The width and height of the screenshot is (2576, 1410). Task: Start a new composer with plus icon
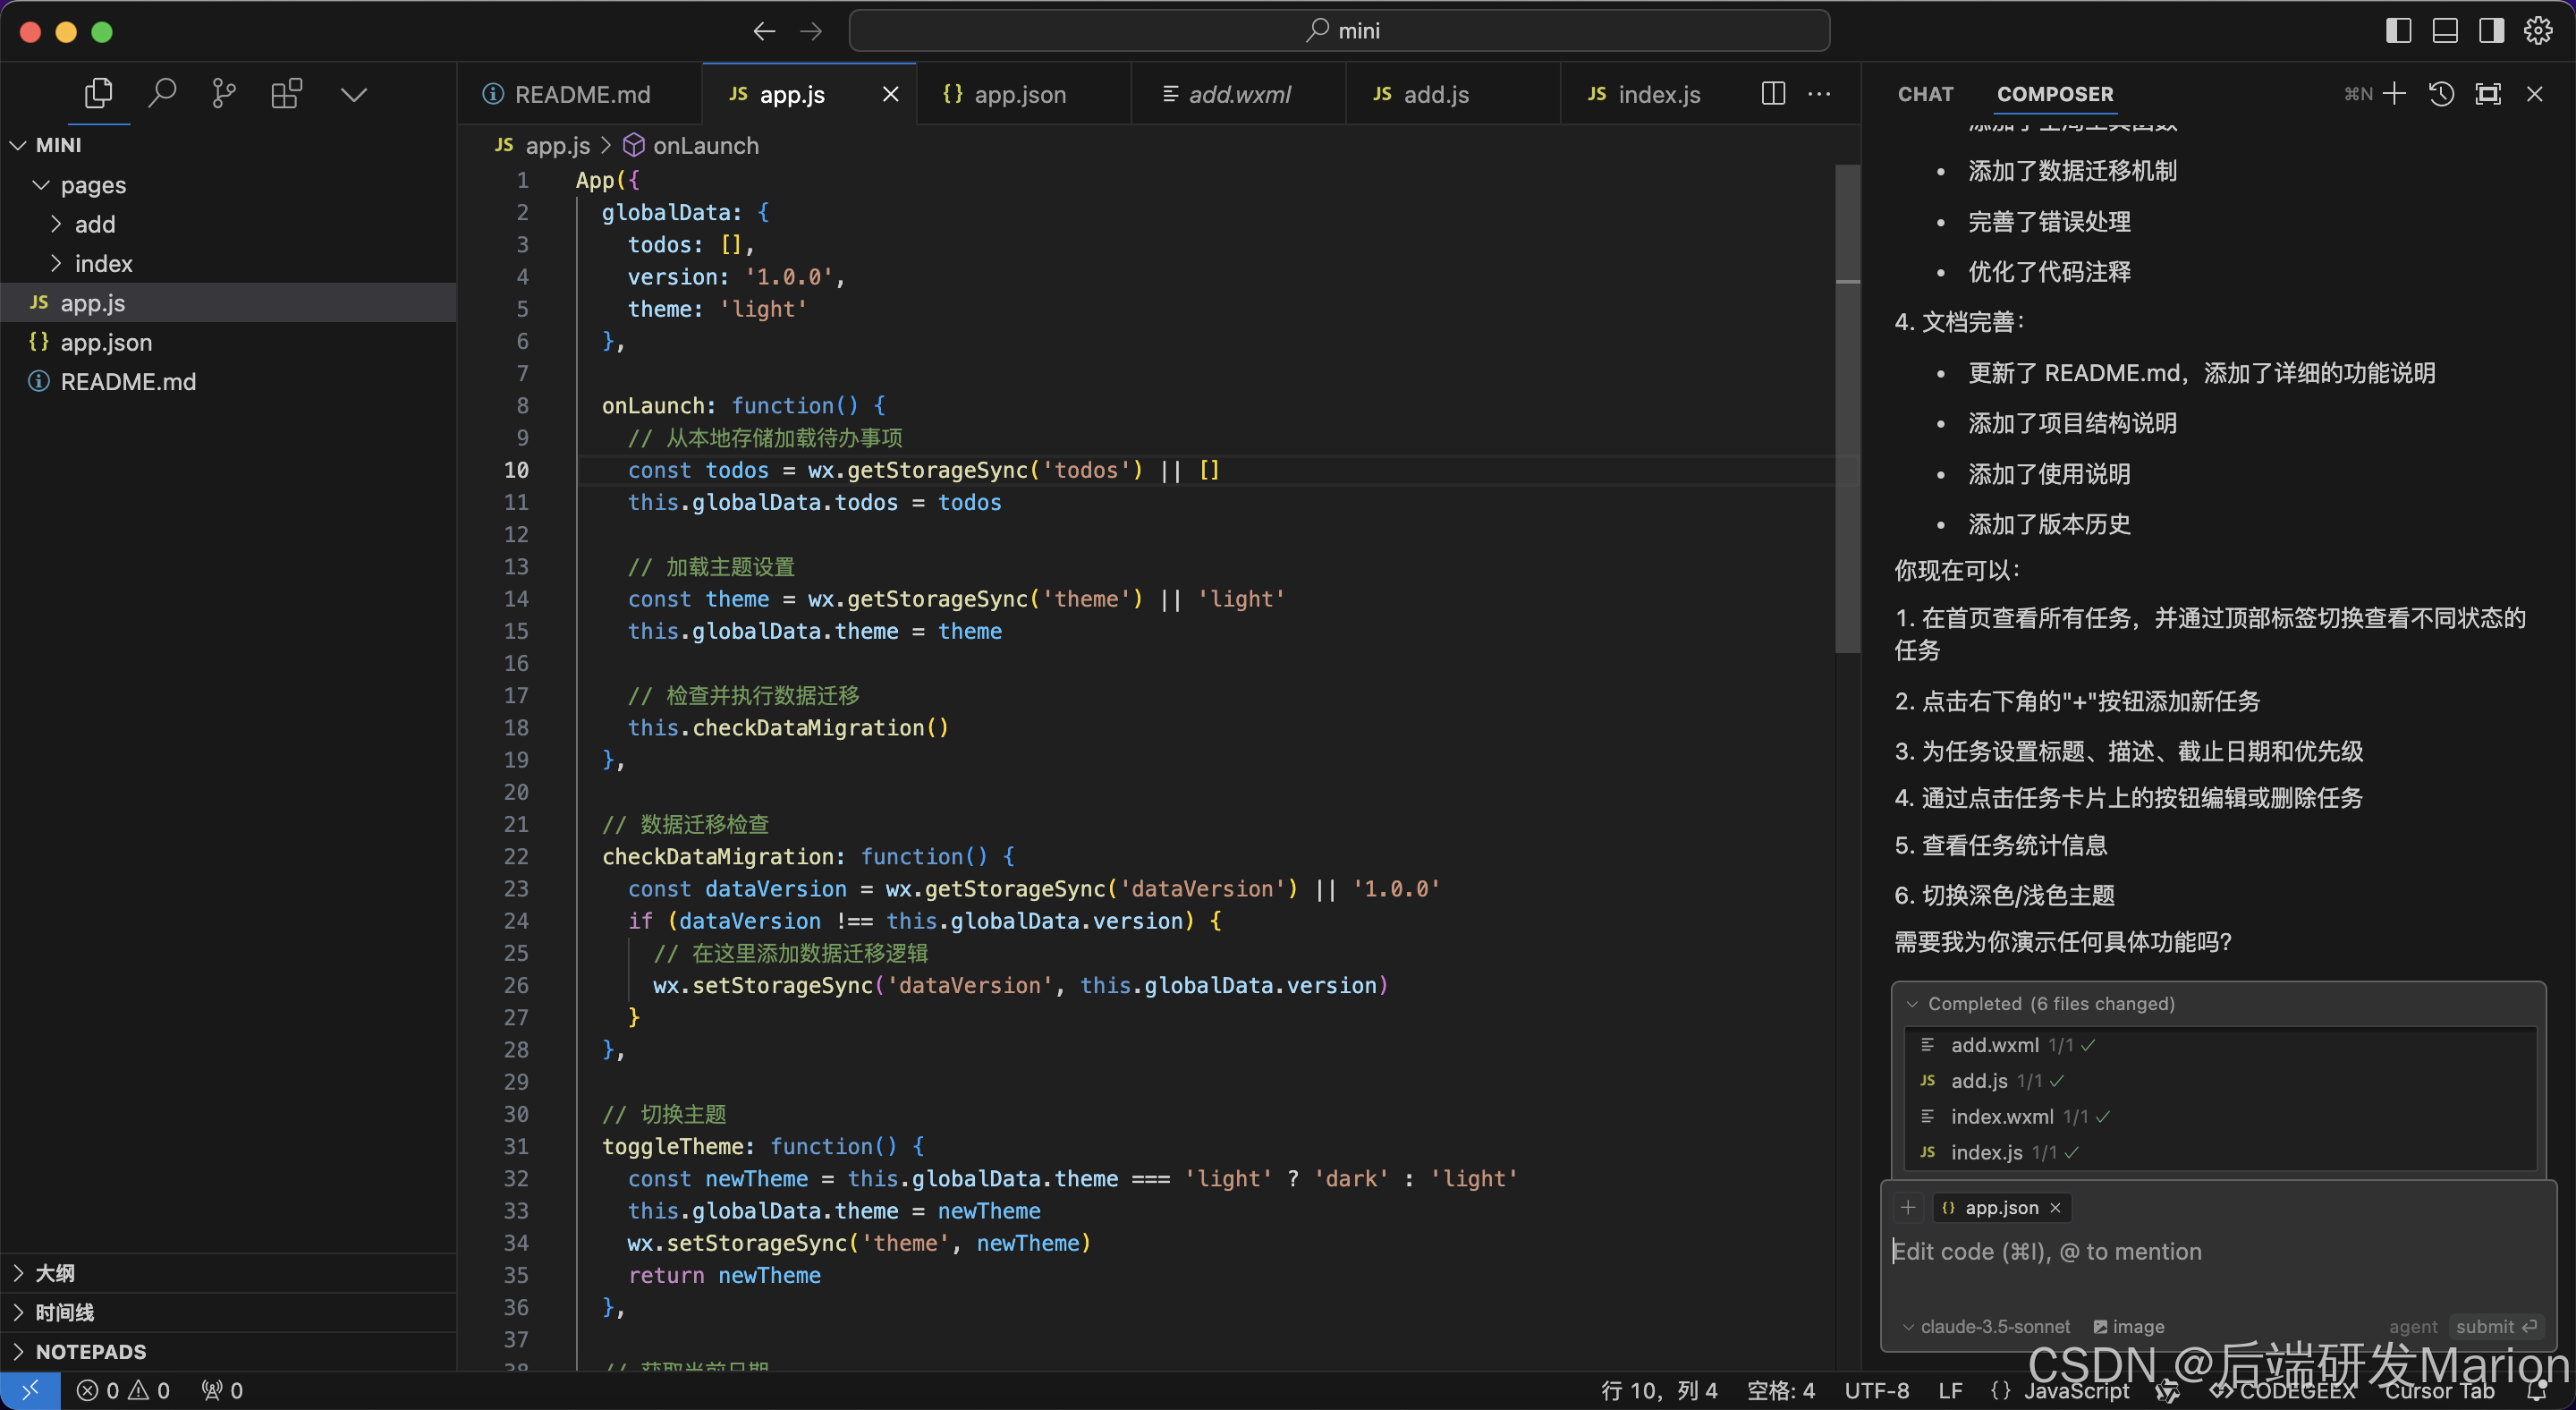coord(2394,94)
